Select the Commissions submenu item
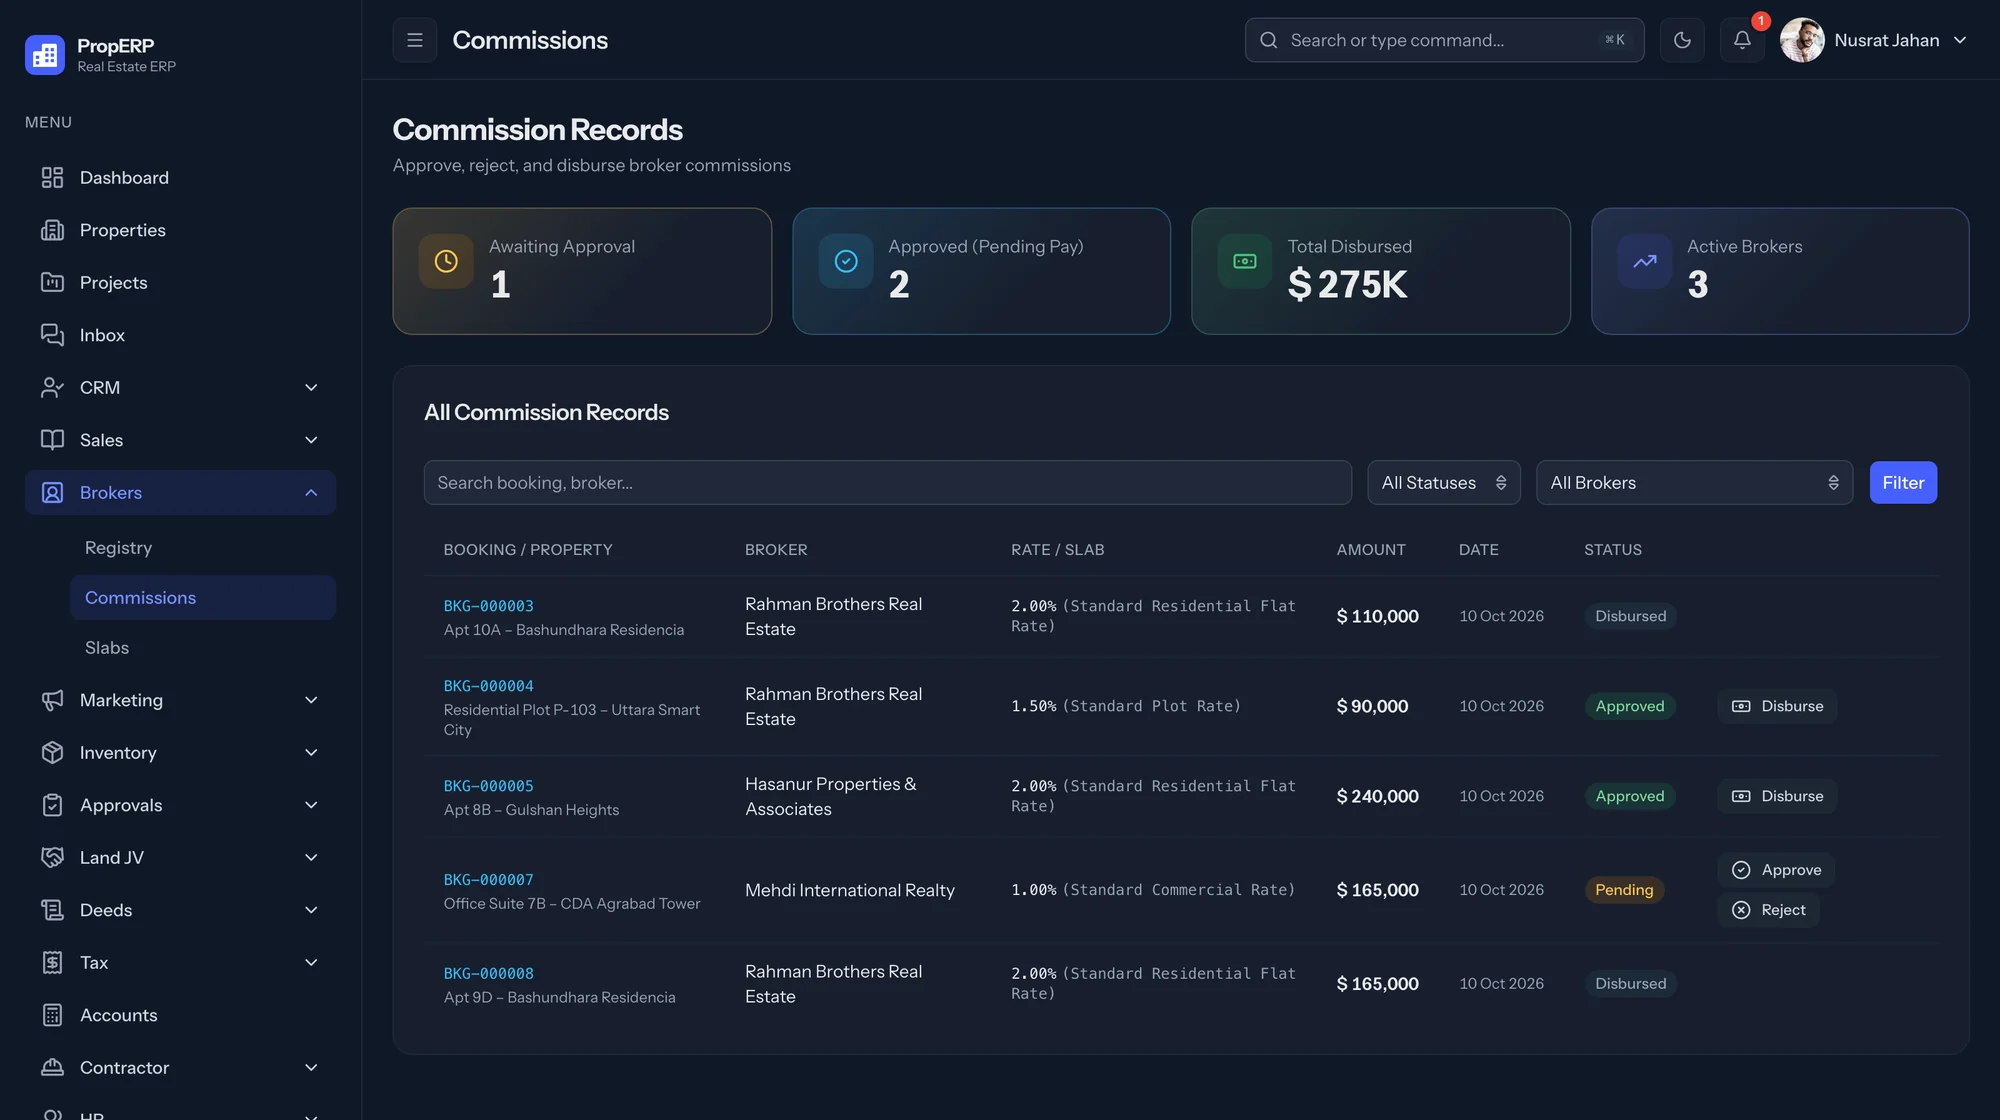This screenshot has height=1120, width=2000. 203,597
